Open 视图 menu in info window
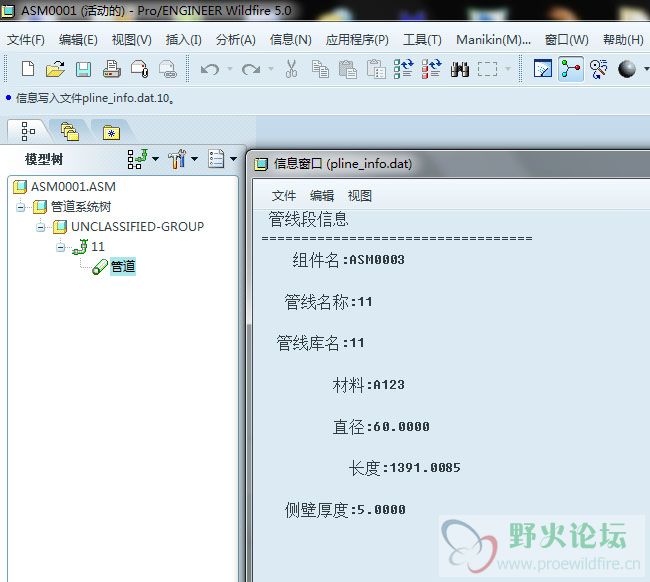Screen dimensions: 650x582 tap(360, 196)
